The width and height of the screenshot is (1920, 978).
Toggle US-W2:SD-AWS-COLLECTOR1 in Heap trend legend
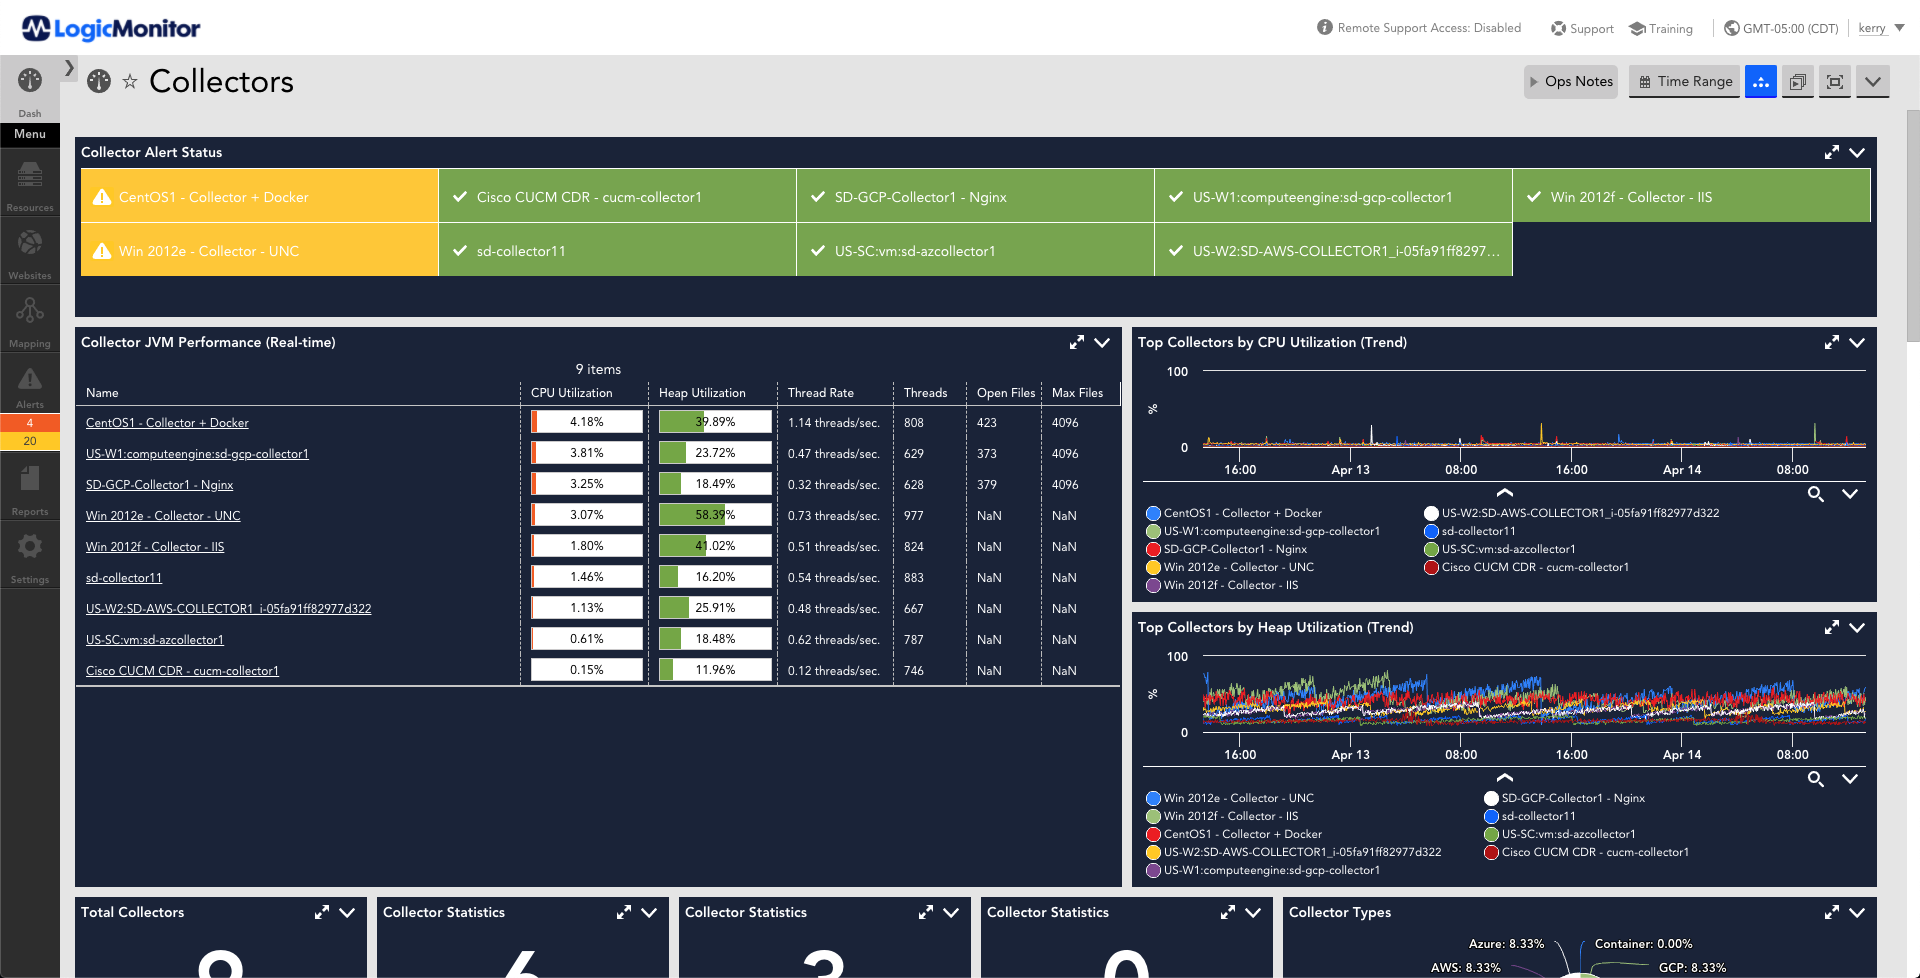point(1294,852)
